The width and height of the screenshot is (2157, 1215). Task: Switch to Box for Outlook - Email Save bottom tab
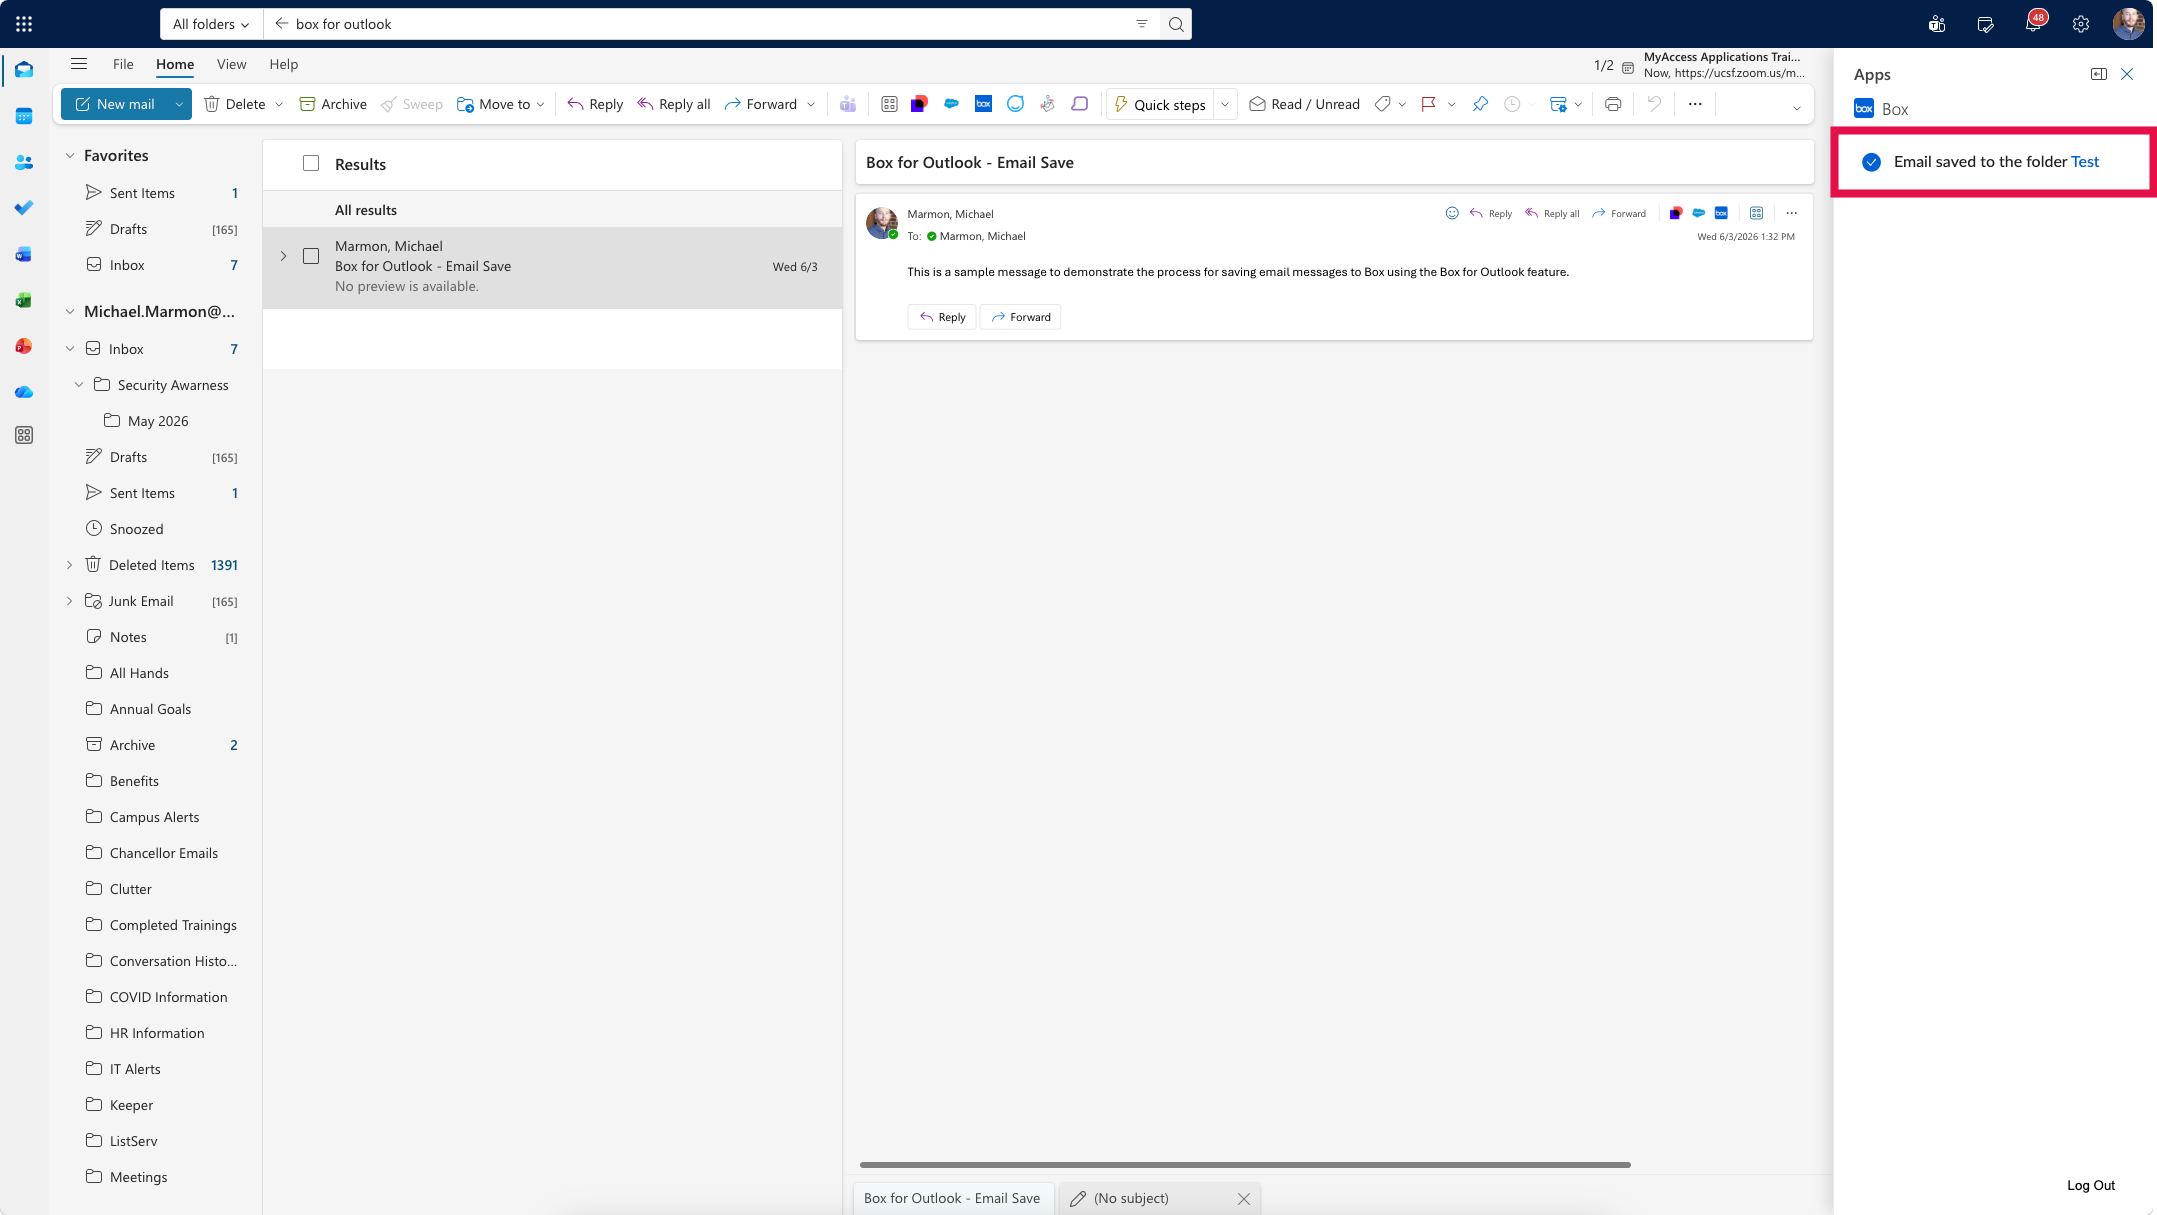[x=952, y=1198]
